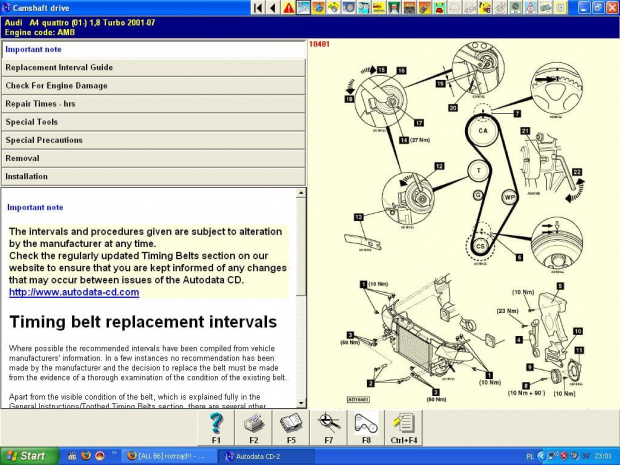Click the 'Timing belt replacement intervals' heading

143,322
